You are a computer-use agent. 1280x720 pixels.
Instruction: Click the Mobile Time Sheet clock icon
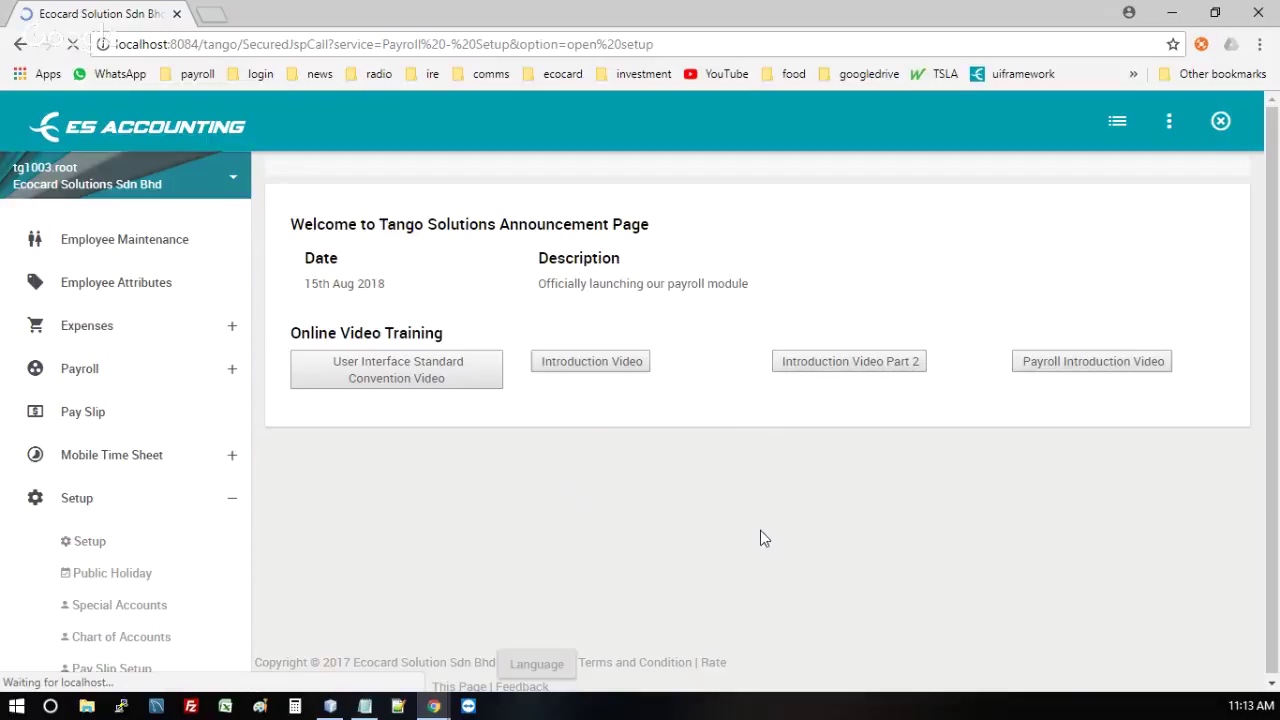tap(35, 454)
